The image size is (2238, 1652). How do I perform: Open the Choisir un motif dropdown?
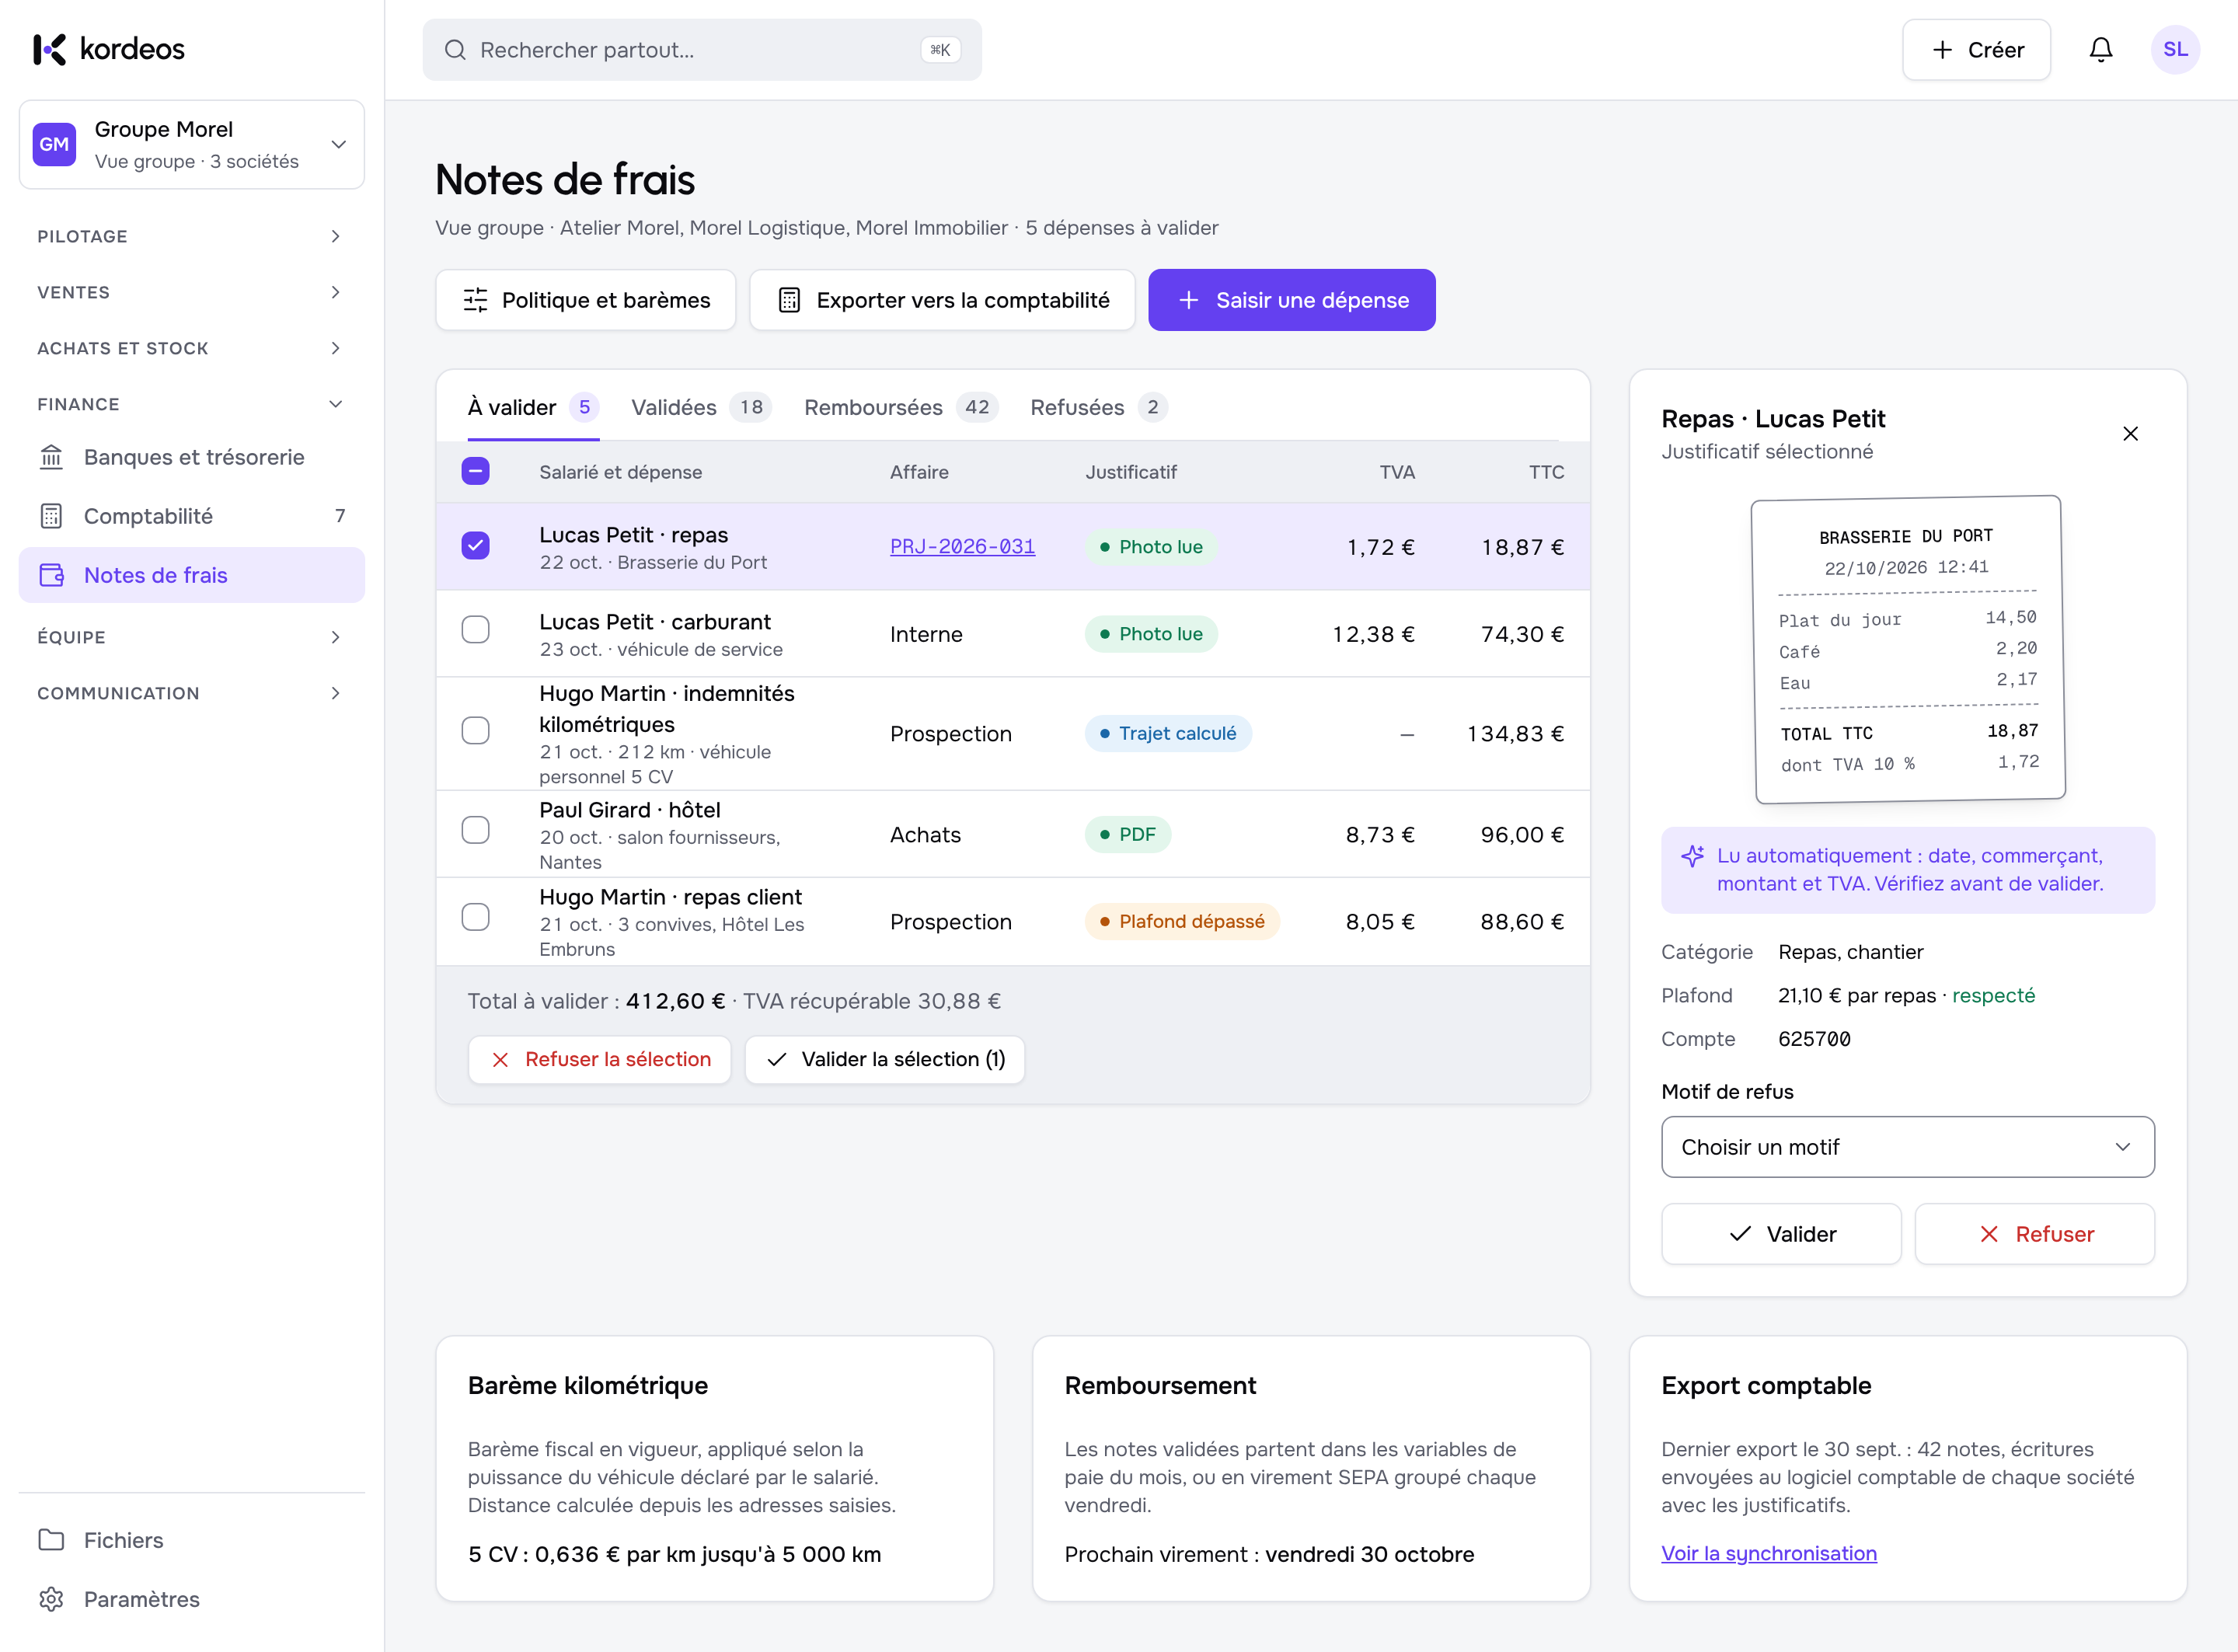1907,1147
